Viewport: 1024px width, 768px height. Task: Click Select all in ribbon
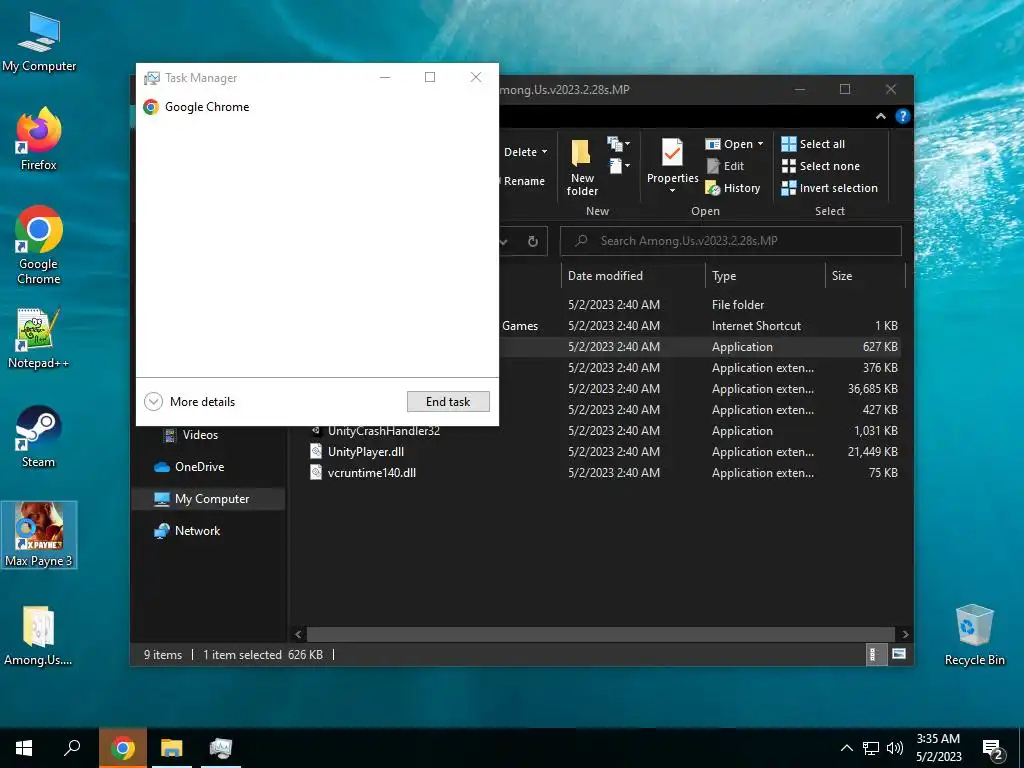coord(813,144)
